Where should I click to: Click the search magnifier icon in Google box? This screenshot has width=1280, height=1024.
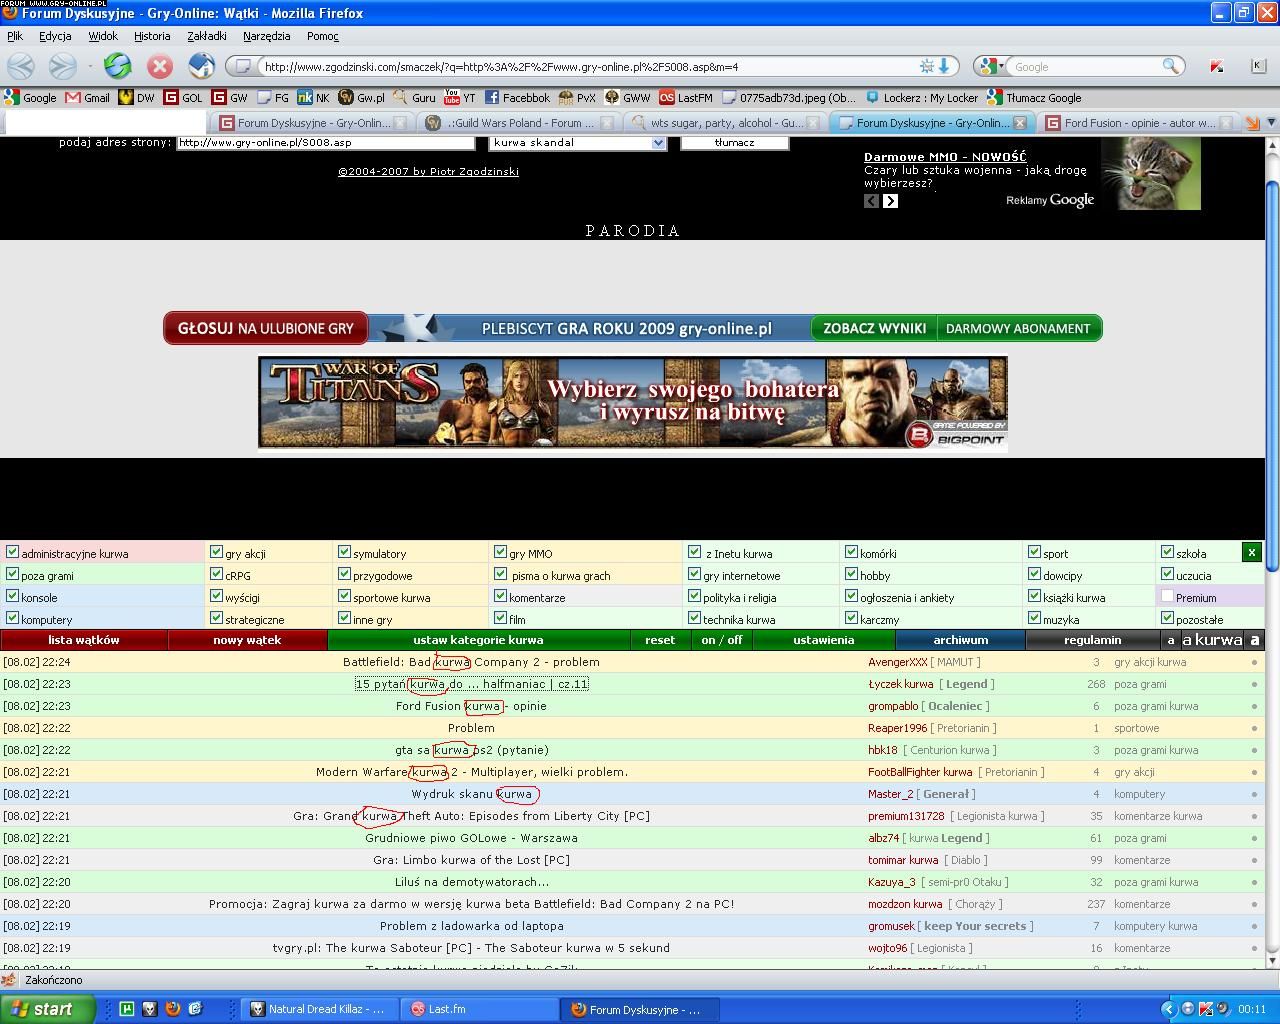click(x=1170, y=66)
